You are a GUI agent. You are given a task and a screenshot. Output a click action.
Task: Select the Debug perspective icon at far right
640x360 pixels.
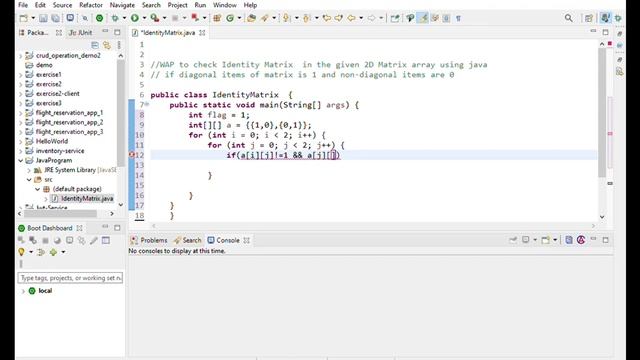pyautogui.click(x=618, y=18)
